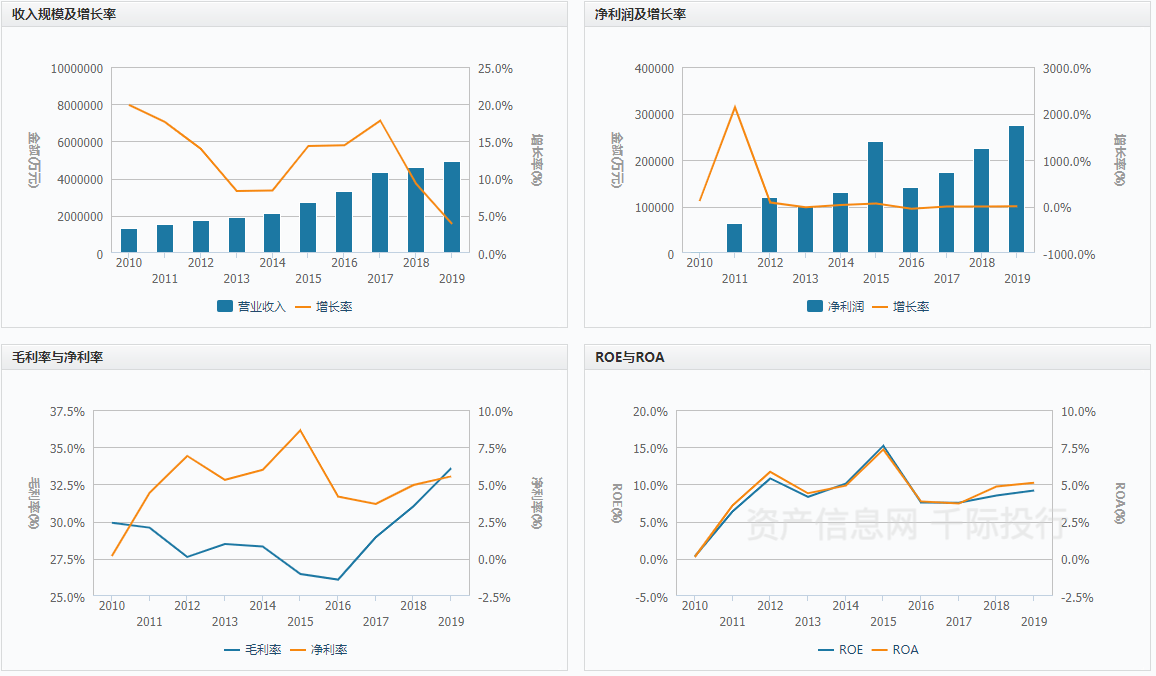
Task: Toggle the ROE legend line icon
Action: coord(826,649)
